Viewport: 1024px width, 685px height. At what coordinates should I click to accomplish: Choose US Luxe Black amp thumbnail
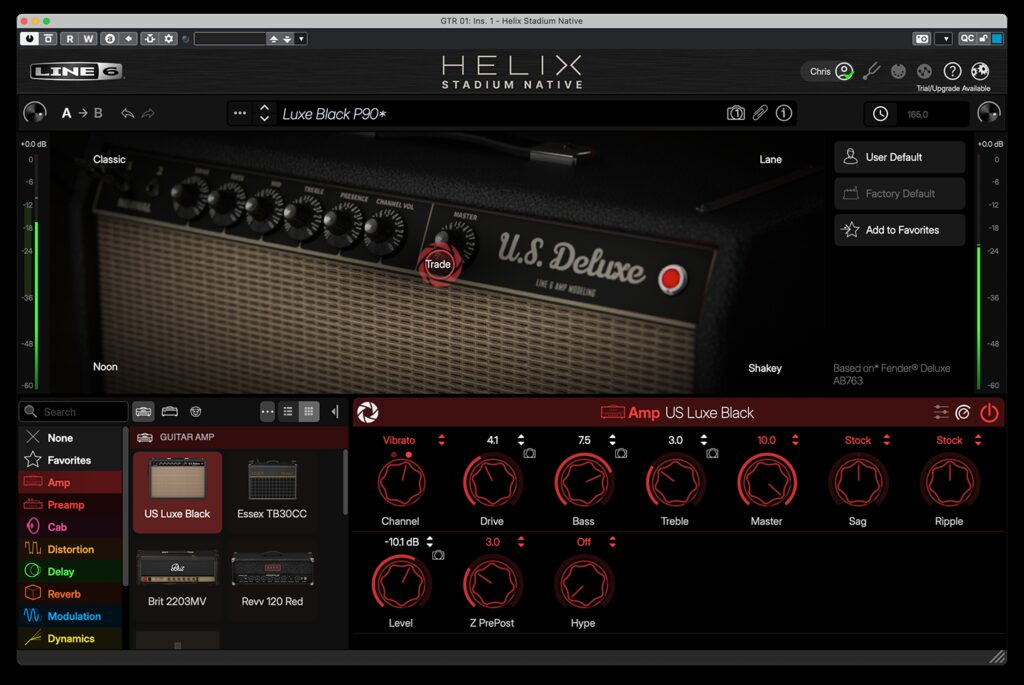[x=177, y=492]
